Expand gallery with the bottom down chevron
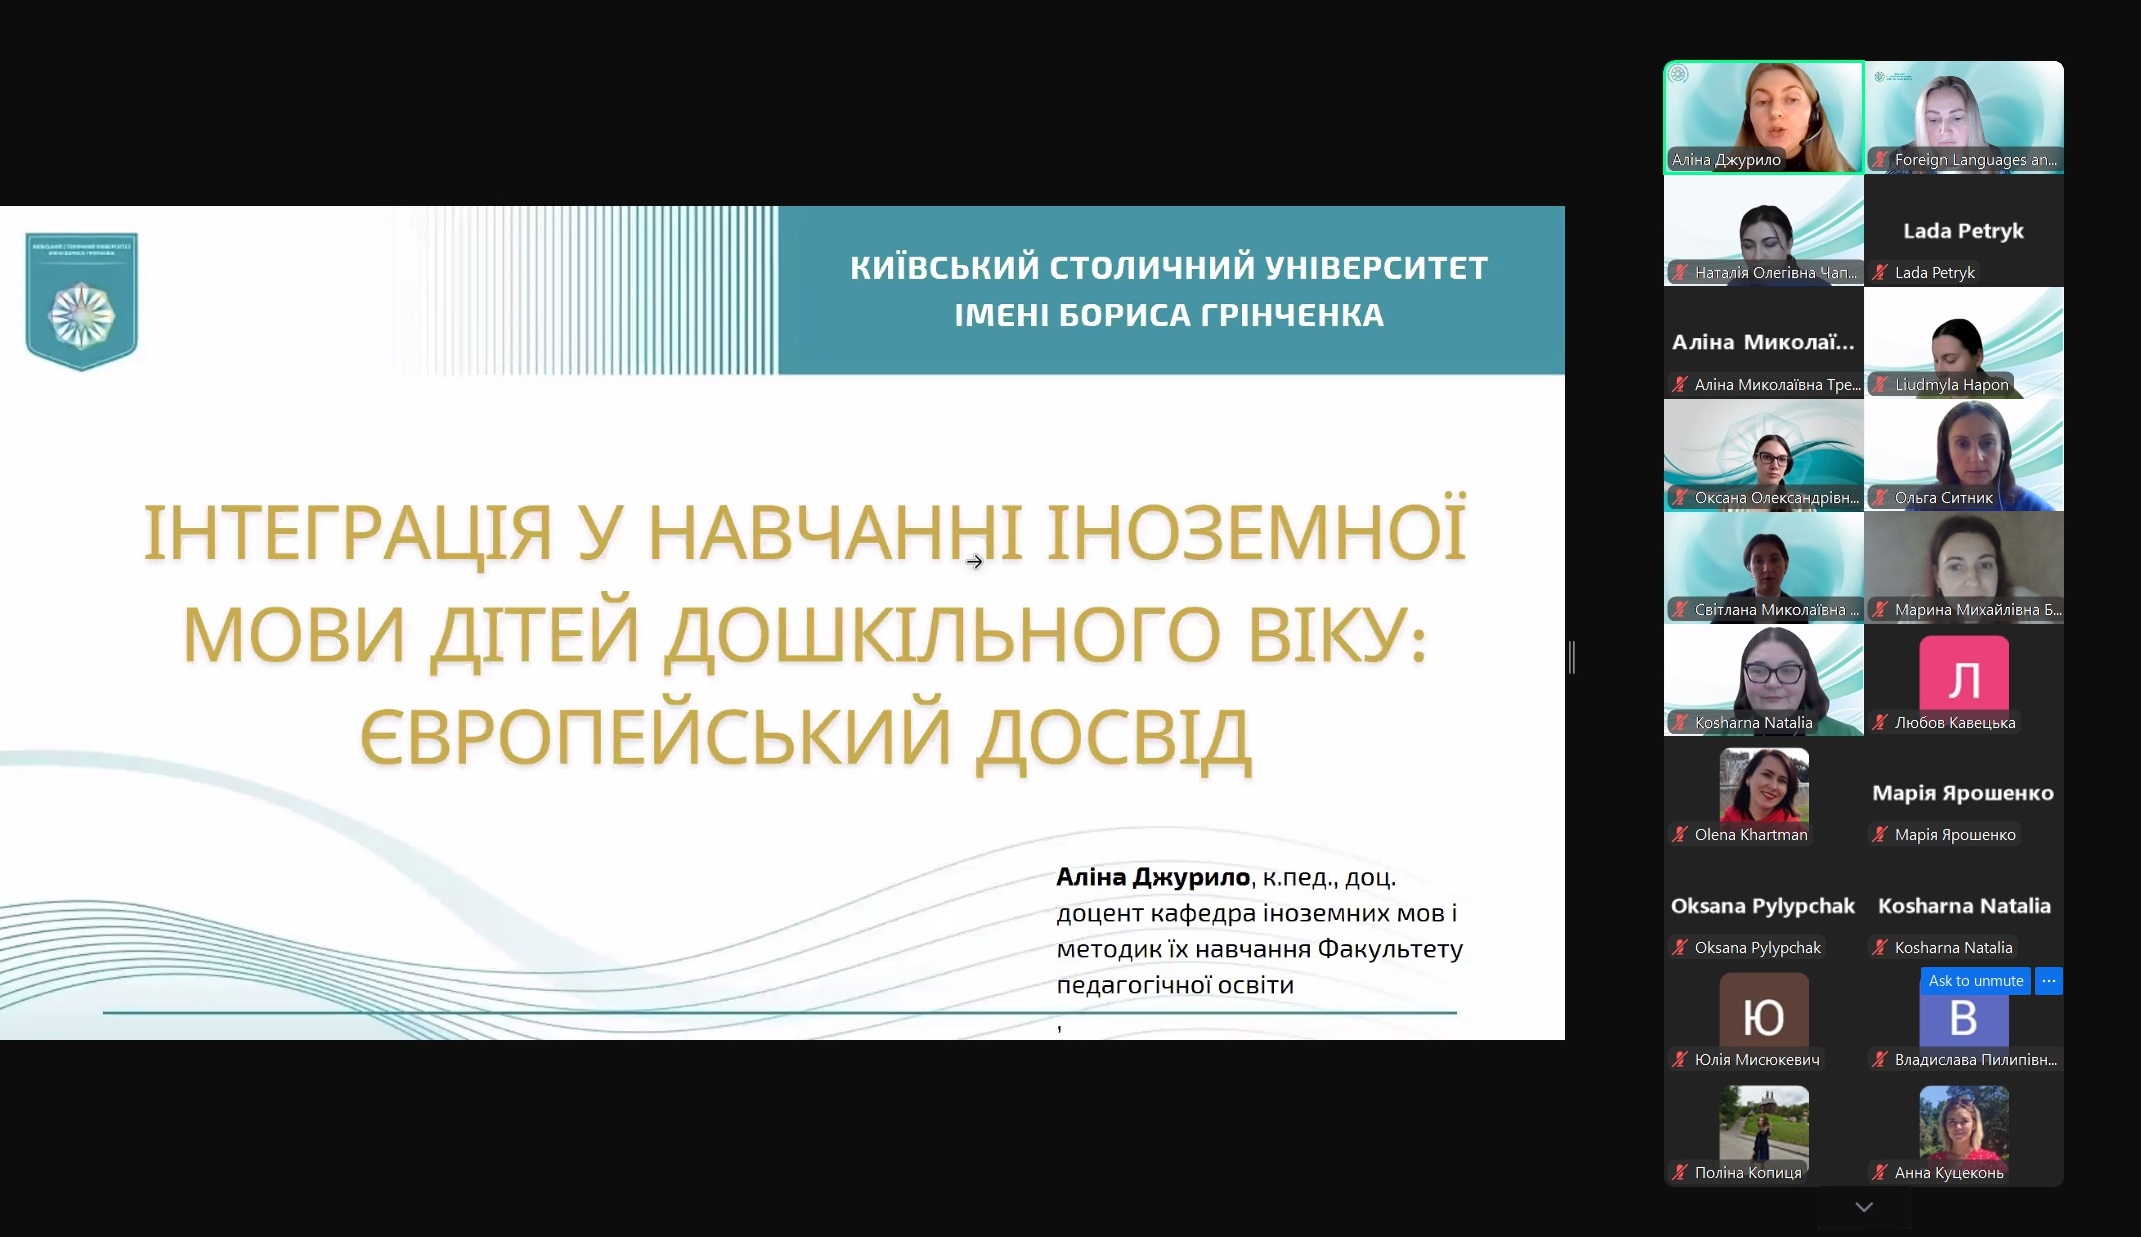The image size is (2141, 1237). coord(1864,1207)
